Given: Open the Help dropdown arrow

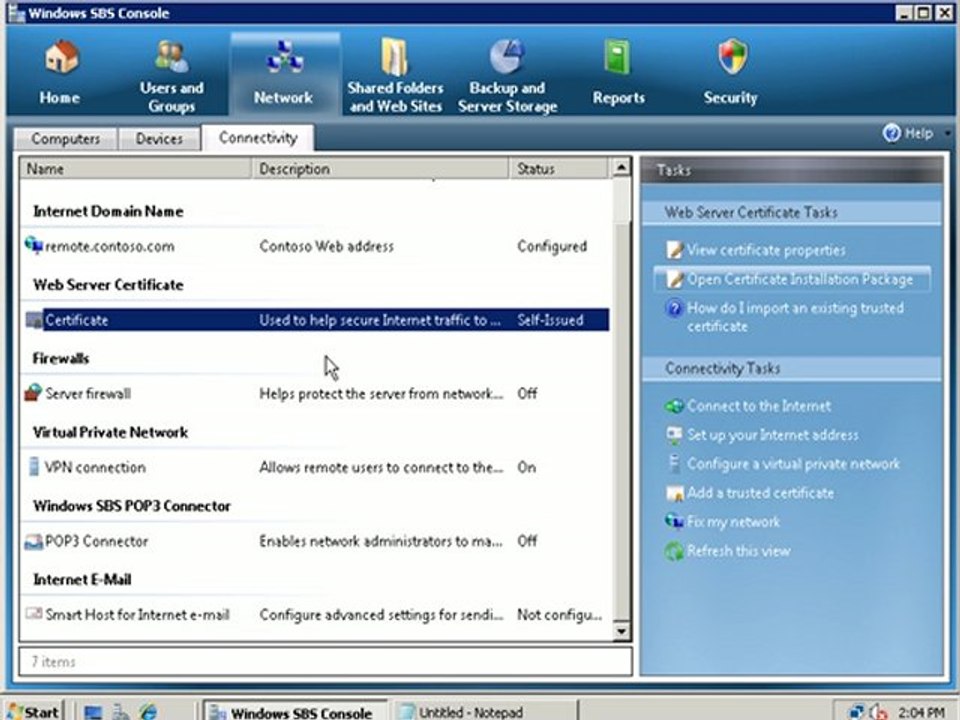Looking at the screenshot, I should (x=948, y=133).
